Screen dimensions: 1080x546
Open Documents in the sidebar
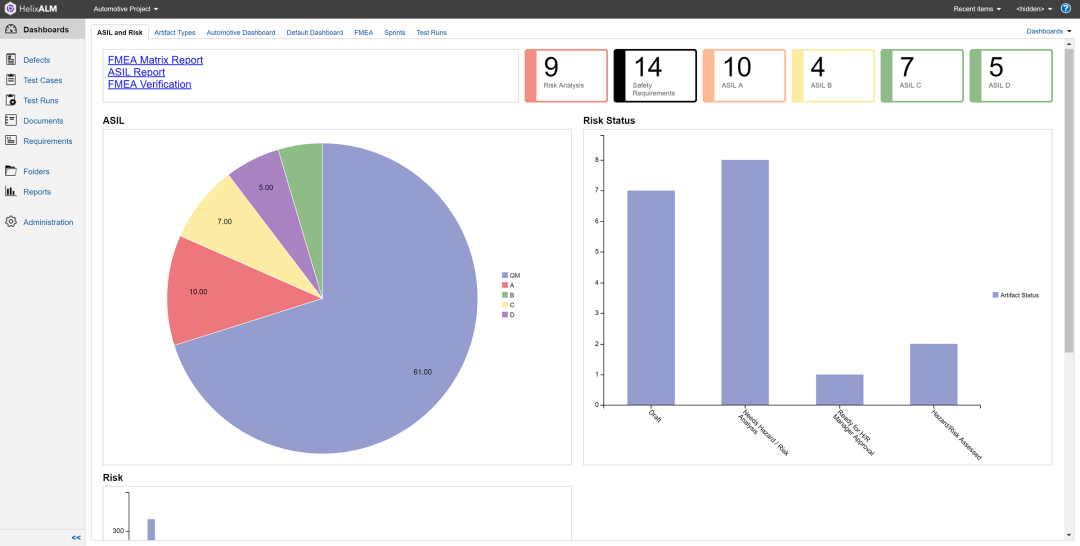(x=43, y=120)
